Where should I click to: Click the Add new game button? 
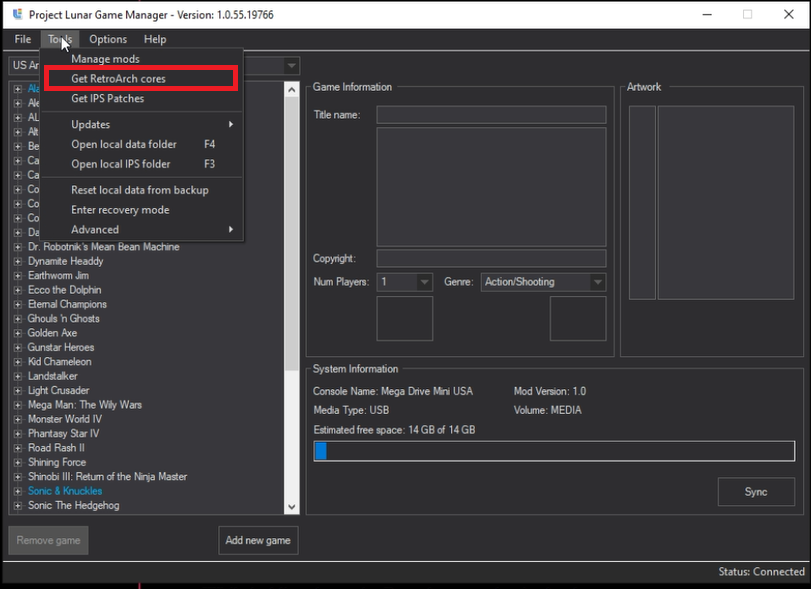(x=258, y=540)
